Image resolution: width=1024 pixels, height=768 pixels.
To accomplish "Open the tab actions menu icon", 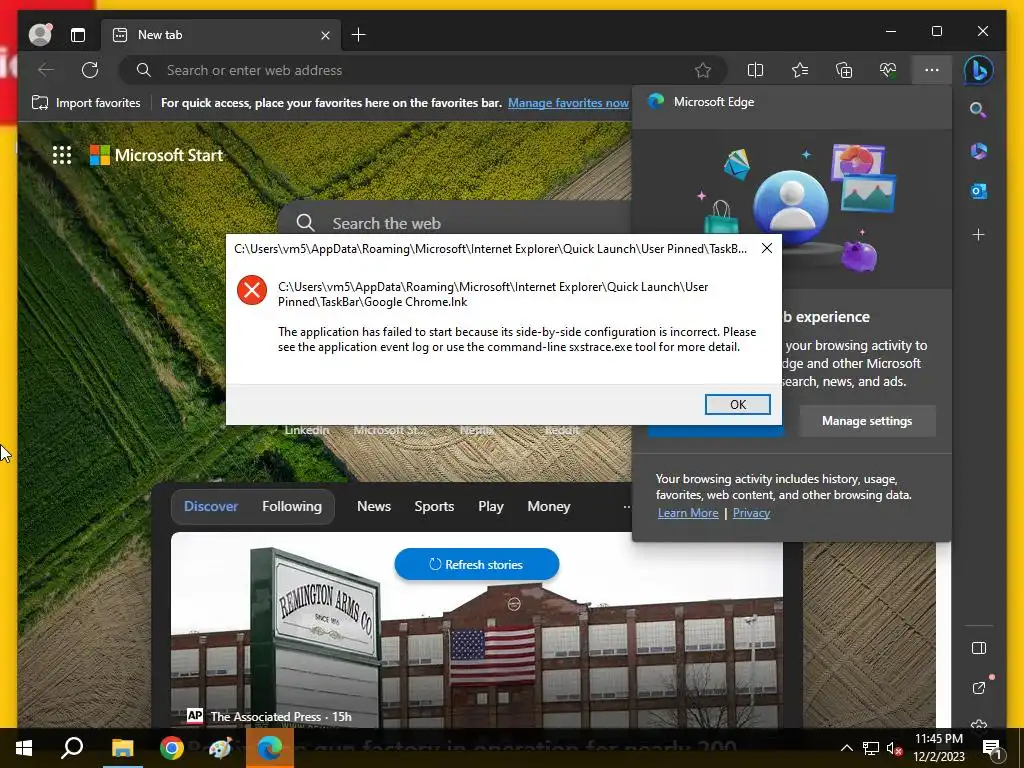I will (x=78, y=35).
